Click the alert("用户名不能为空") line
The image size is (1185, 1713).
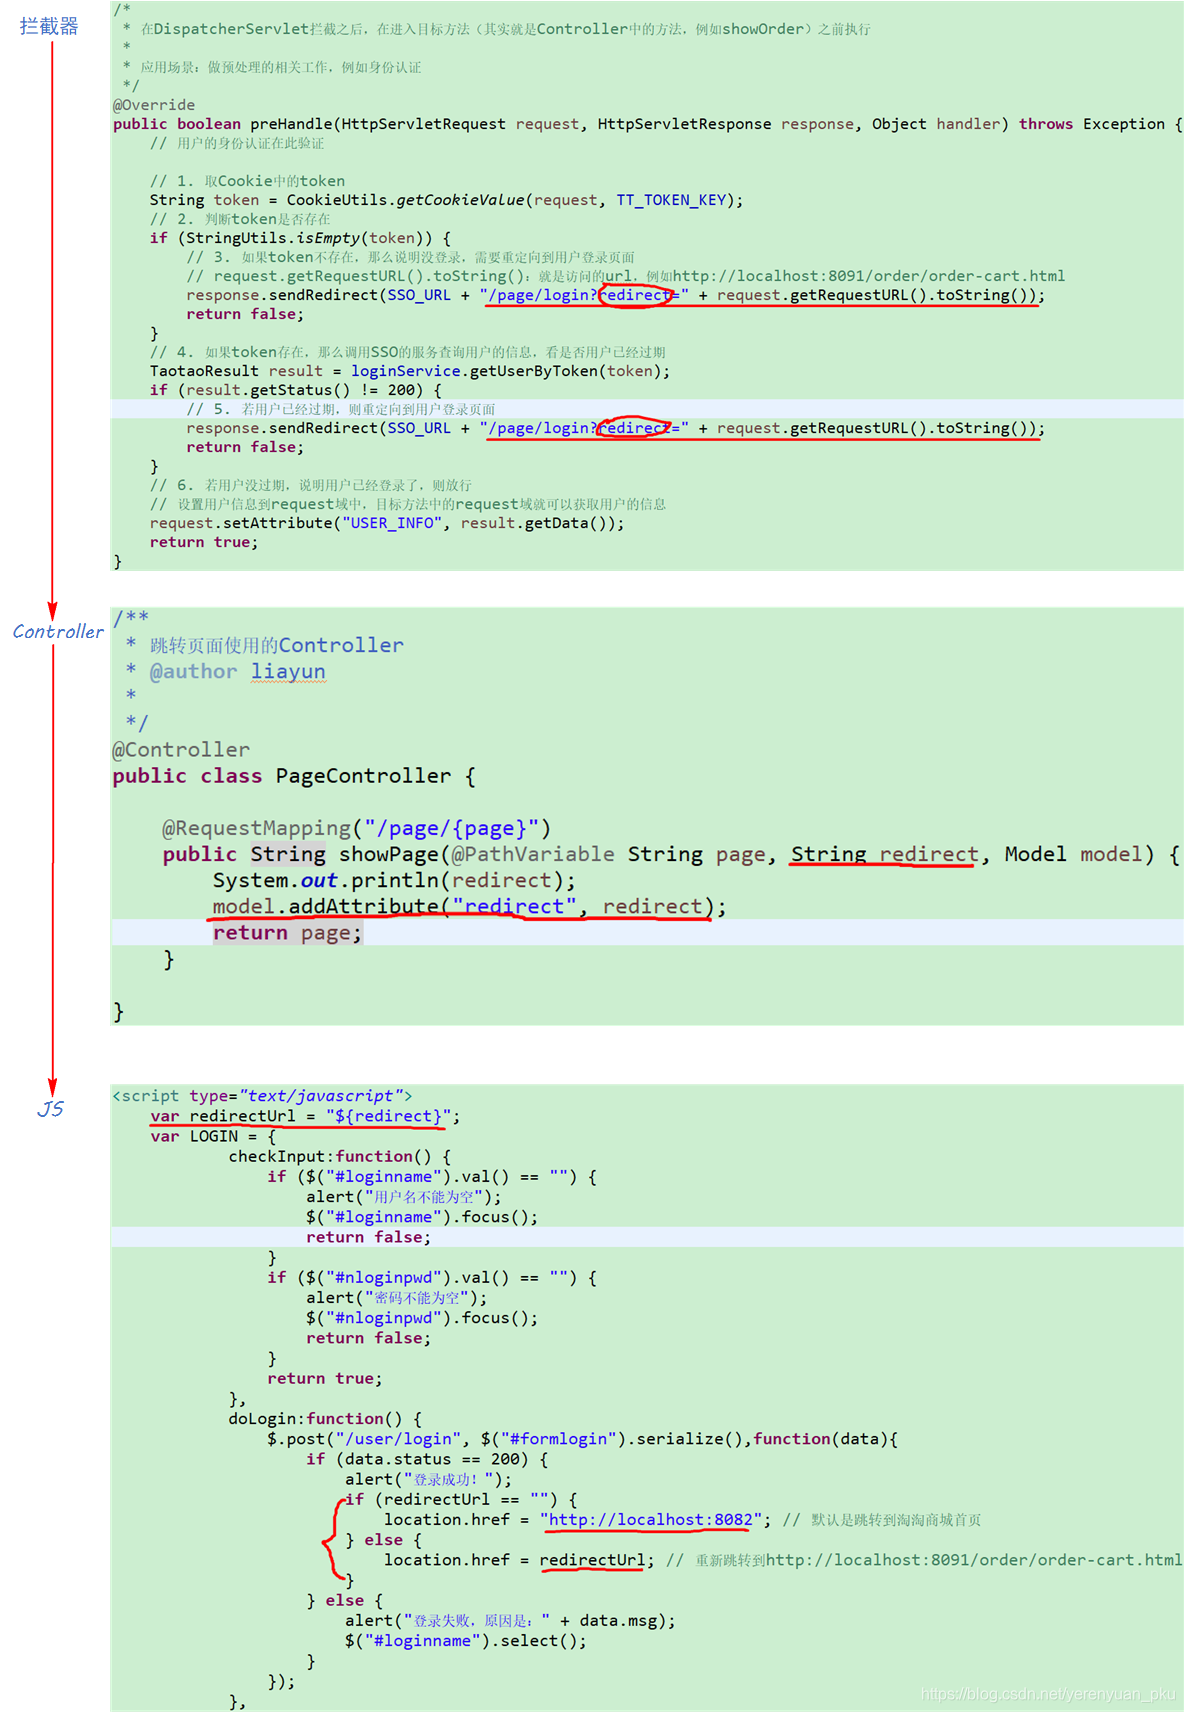(x=404, y=1197)
